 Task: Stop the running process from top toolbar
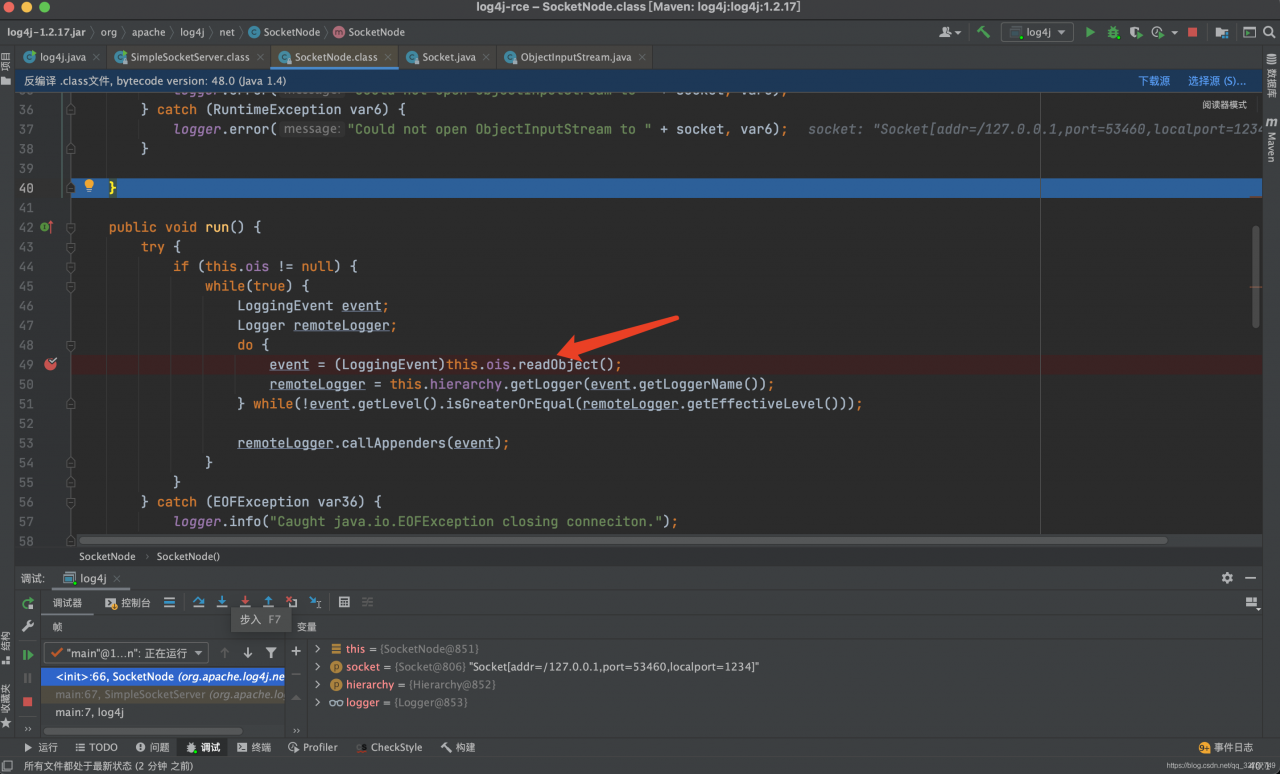[1192, 32]
